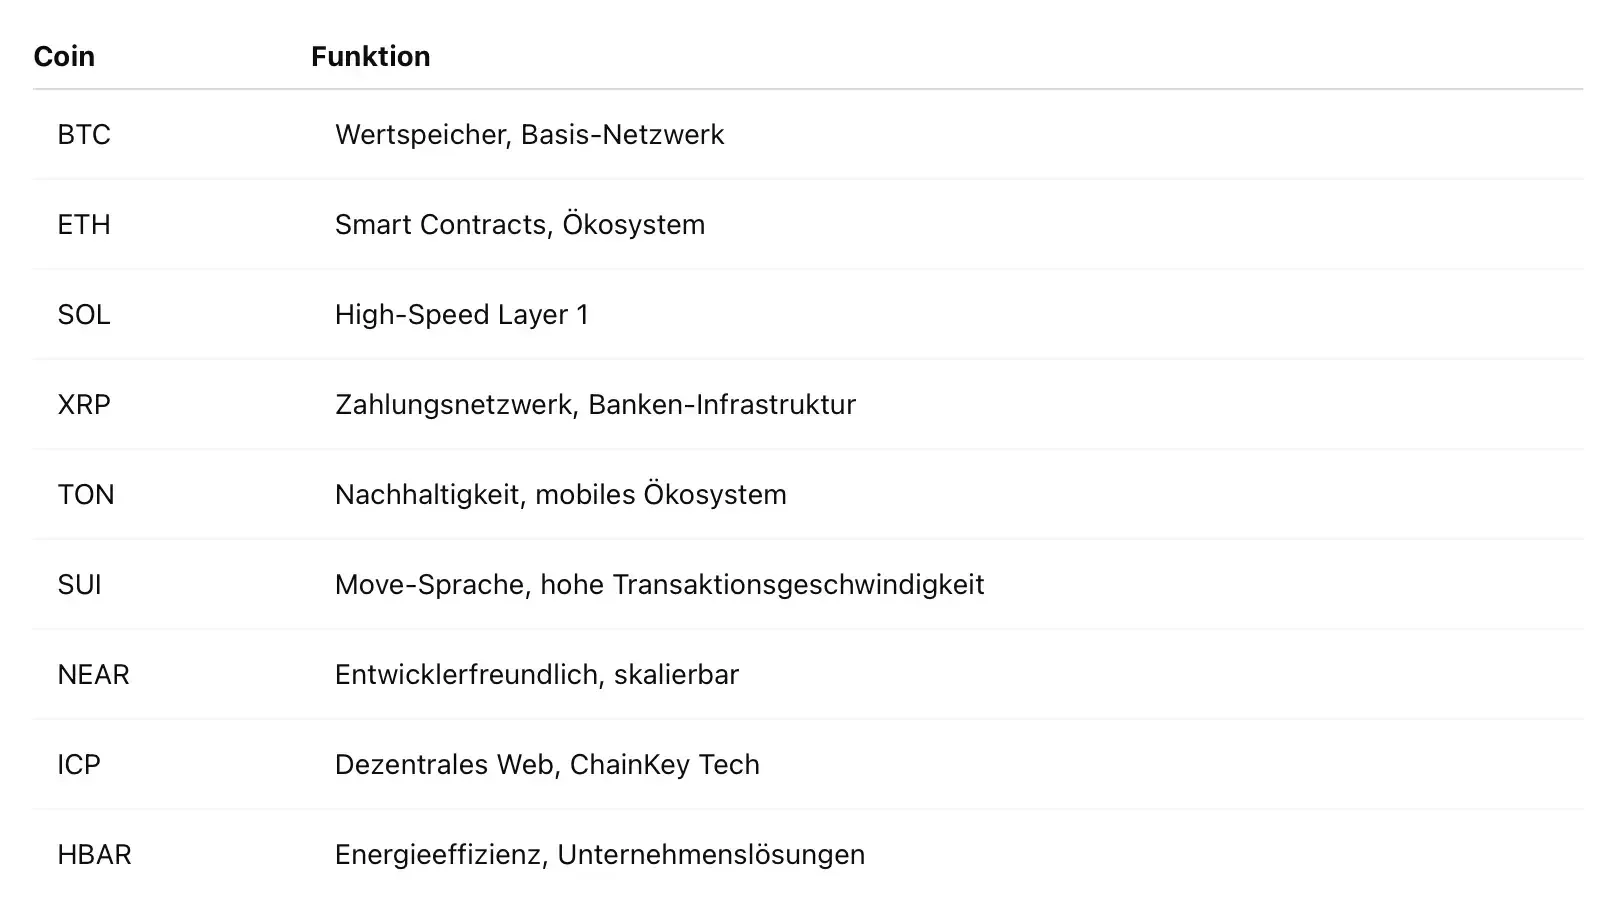The height and width of the screenshot is (924, 1624).
Task: Click 'Nachhaltigkeit, mobiles Ökosystem' text
Action: 561,494
